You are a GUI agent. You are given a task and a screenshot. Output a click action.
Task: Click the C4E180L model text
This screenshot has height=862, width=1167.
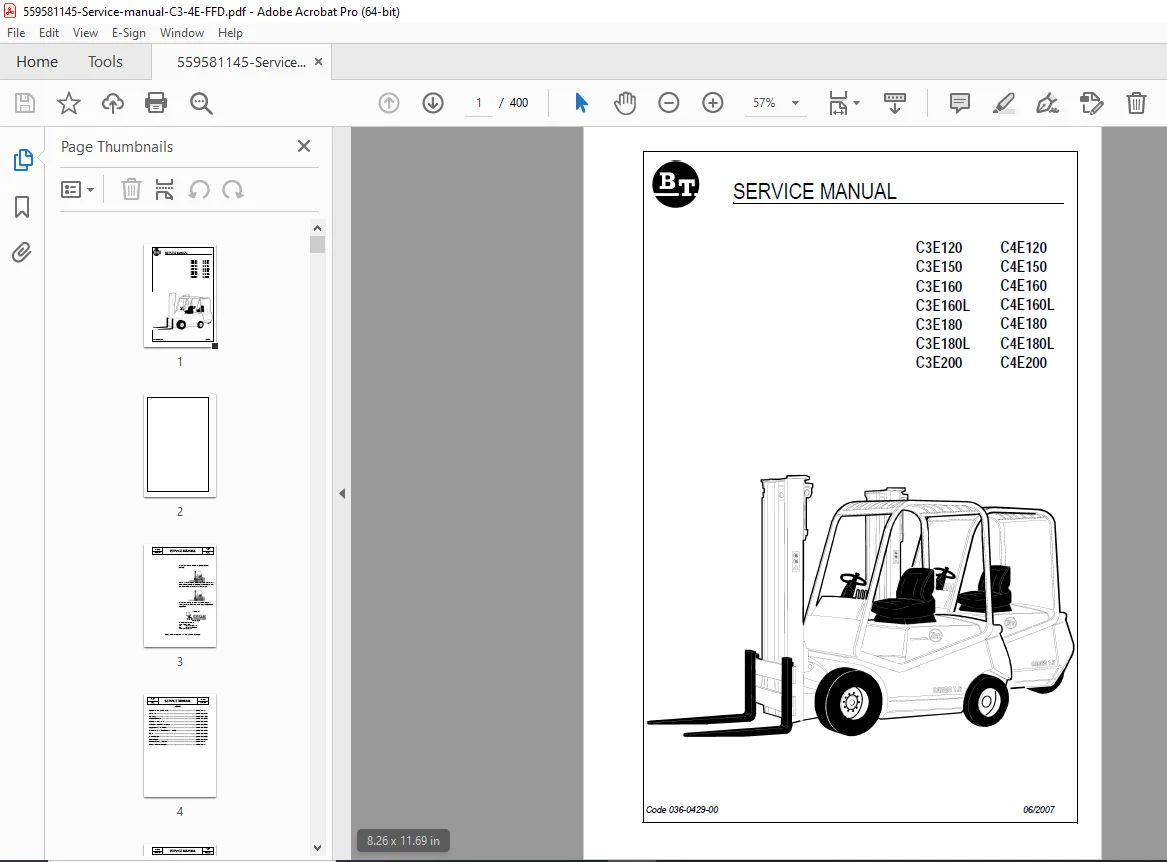(x=1027, y=343)
